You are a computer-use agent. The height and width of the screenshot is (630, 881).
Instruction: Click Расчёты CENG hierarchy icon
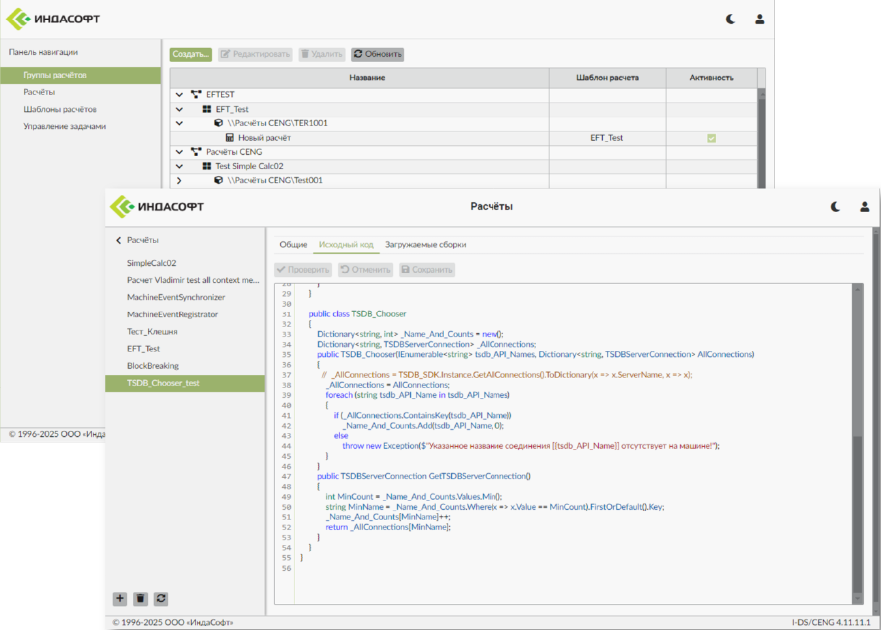tap(196, 152)
